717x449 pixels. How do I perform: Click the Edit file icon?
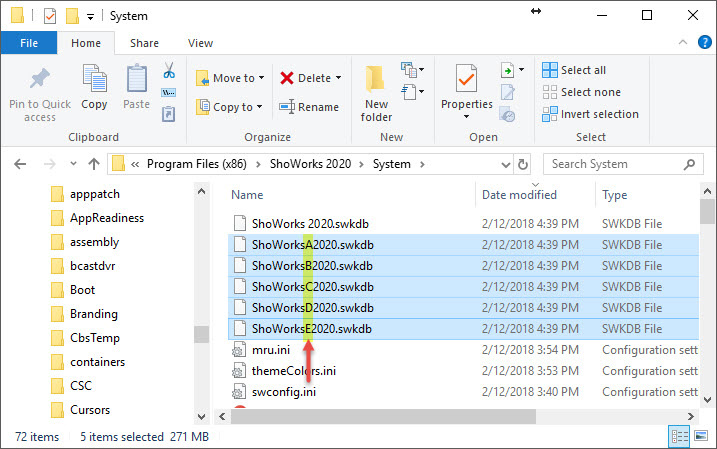(508, 92)
